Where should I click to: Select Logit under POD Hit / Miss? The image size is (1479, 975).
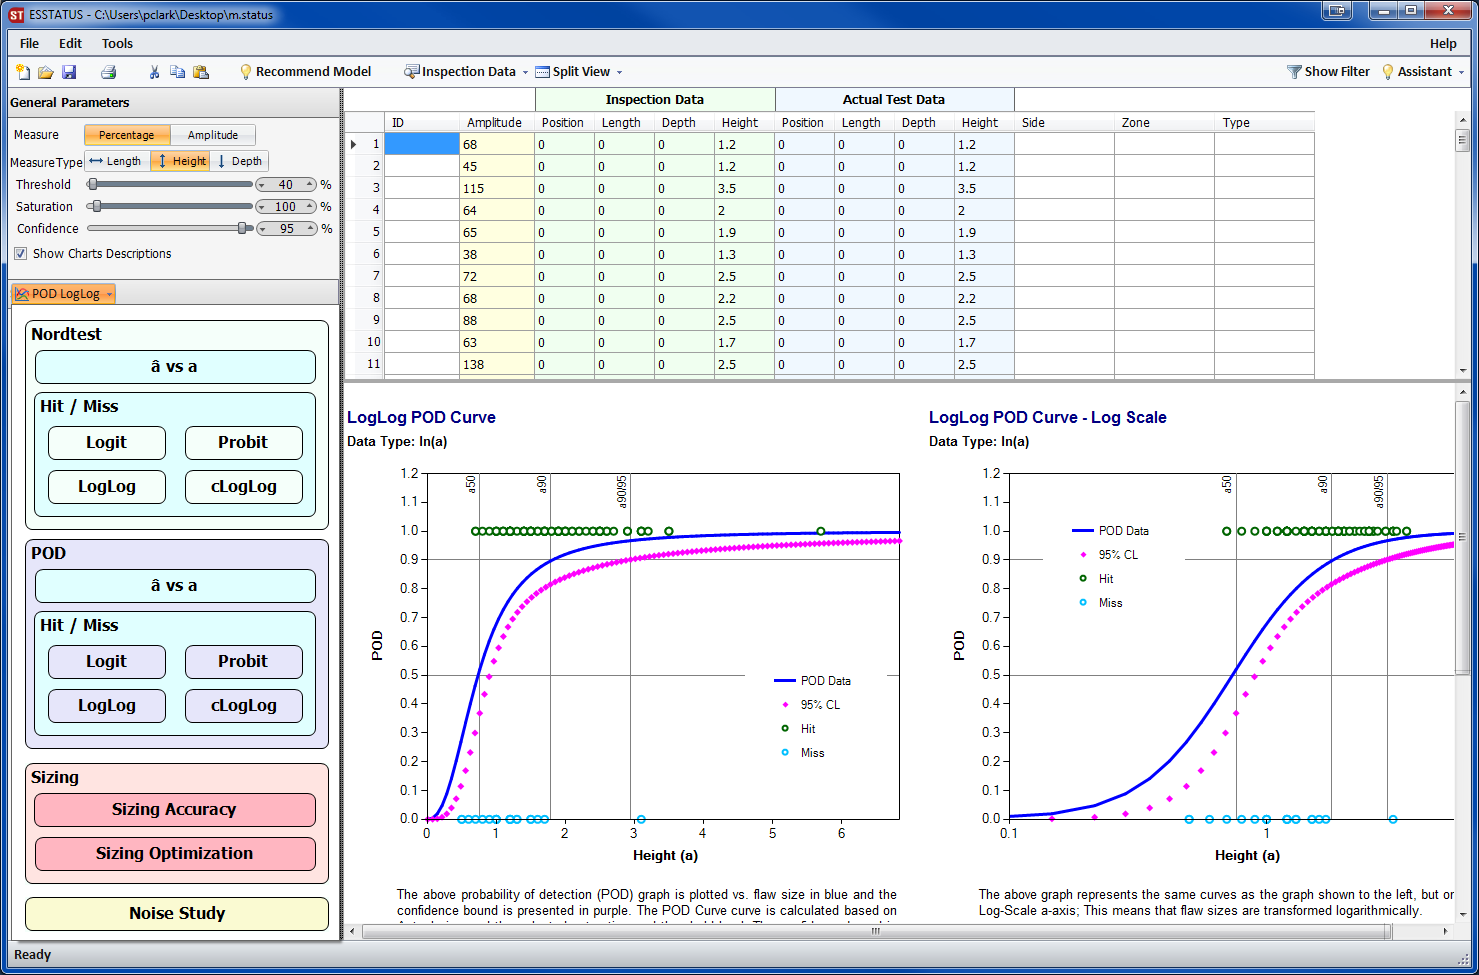point(107,662)
